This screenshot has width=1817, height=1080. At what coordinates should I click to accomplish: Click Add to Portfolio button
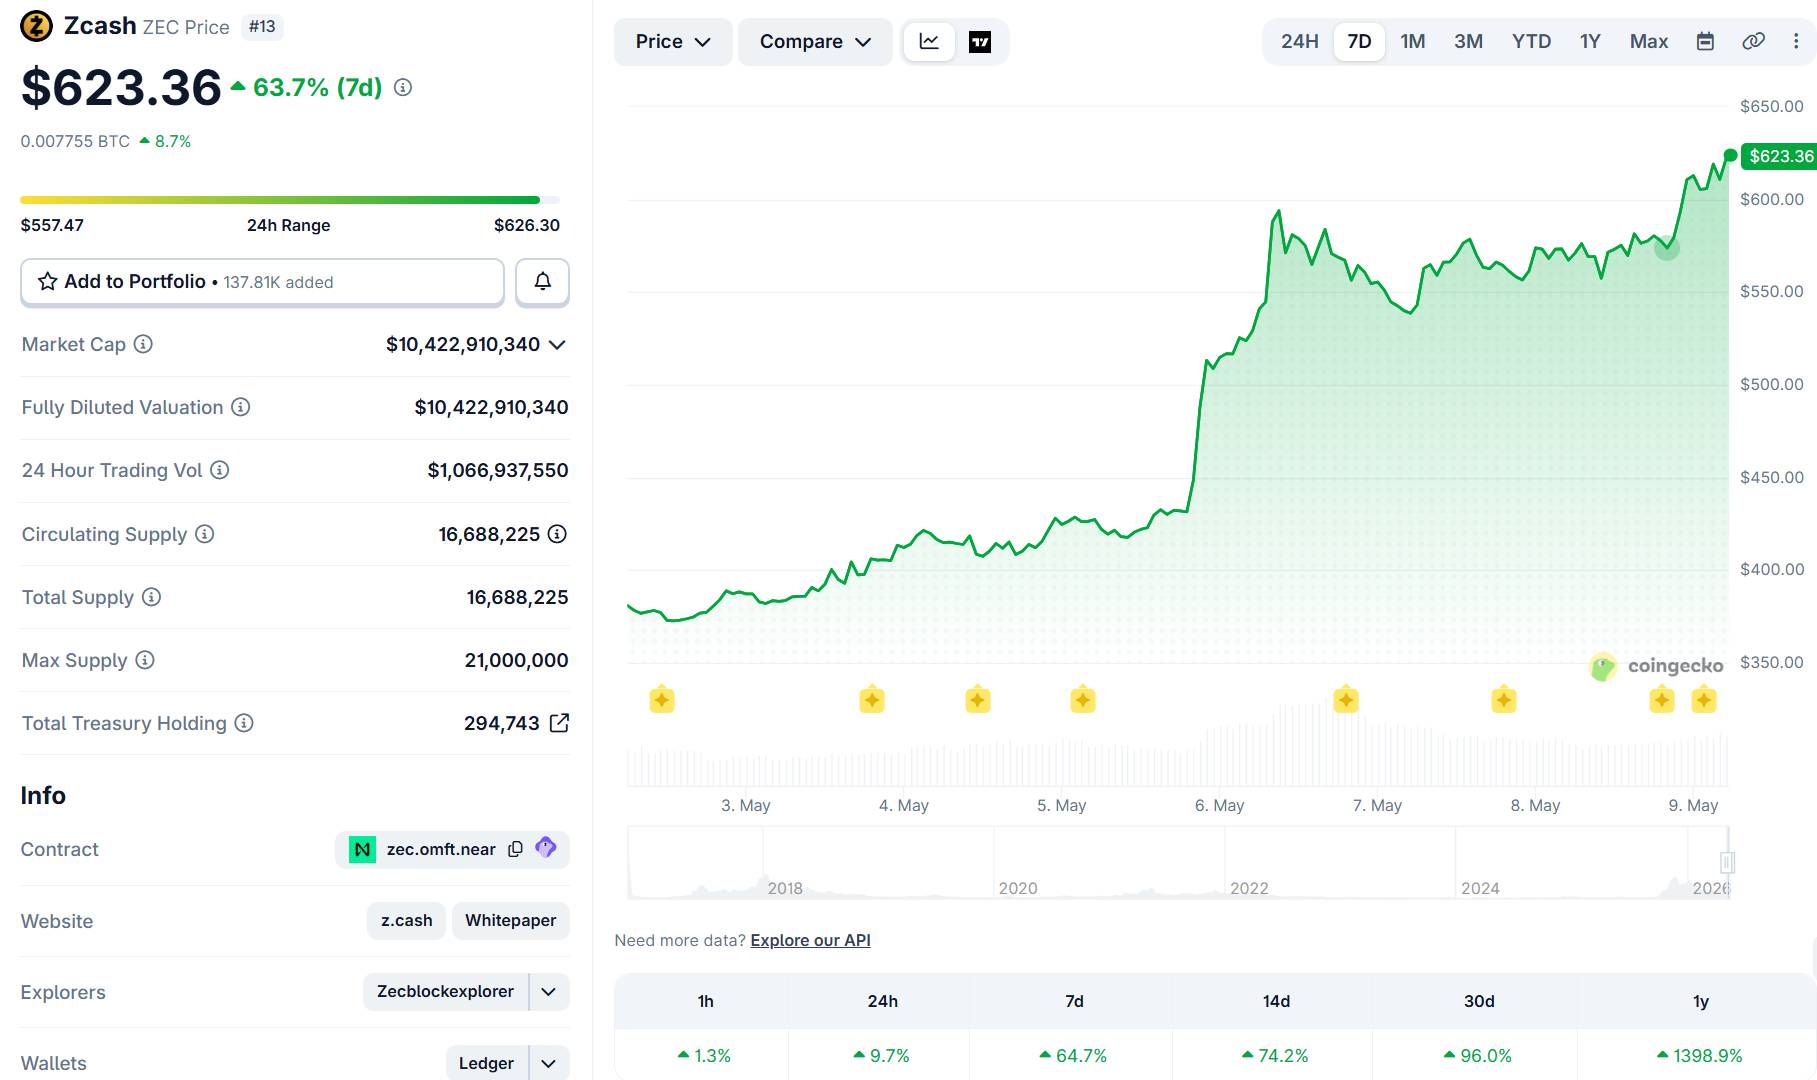tap(262, 282)
